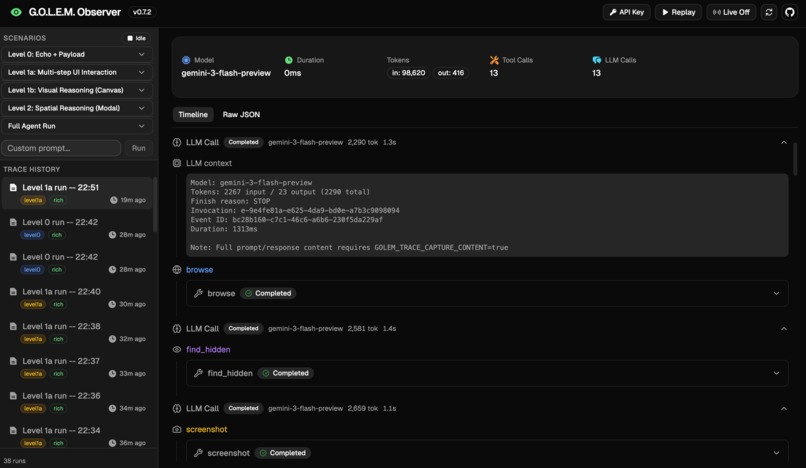Open the GitHub repository icon
Image resolution: width=806 pixels, height=468 pixels.
click(790, 12)
